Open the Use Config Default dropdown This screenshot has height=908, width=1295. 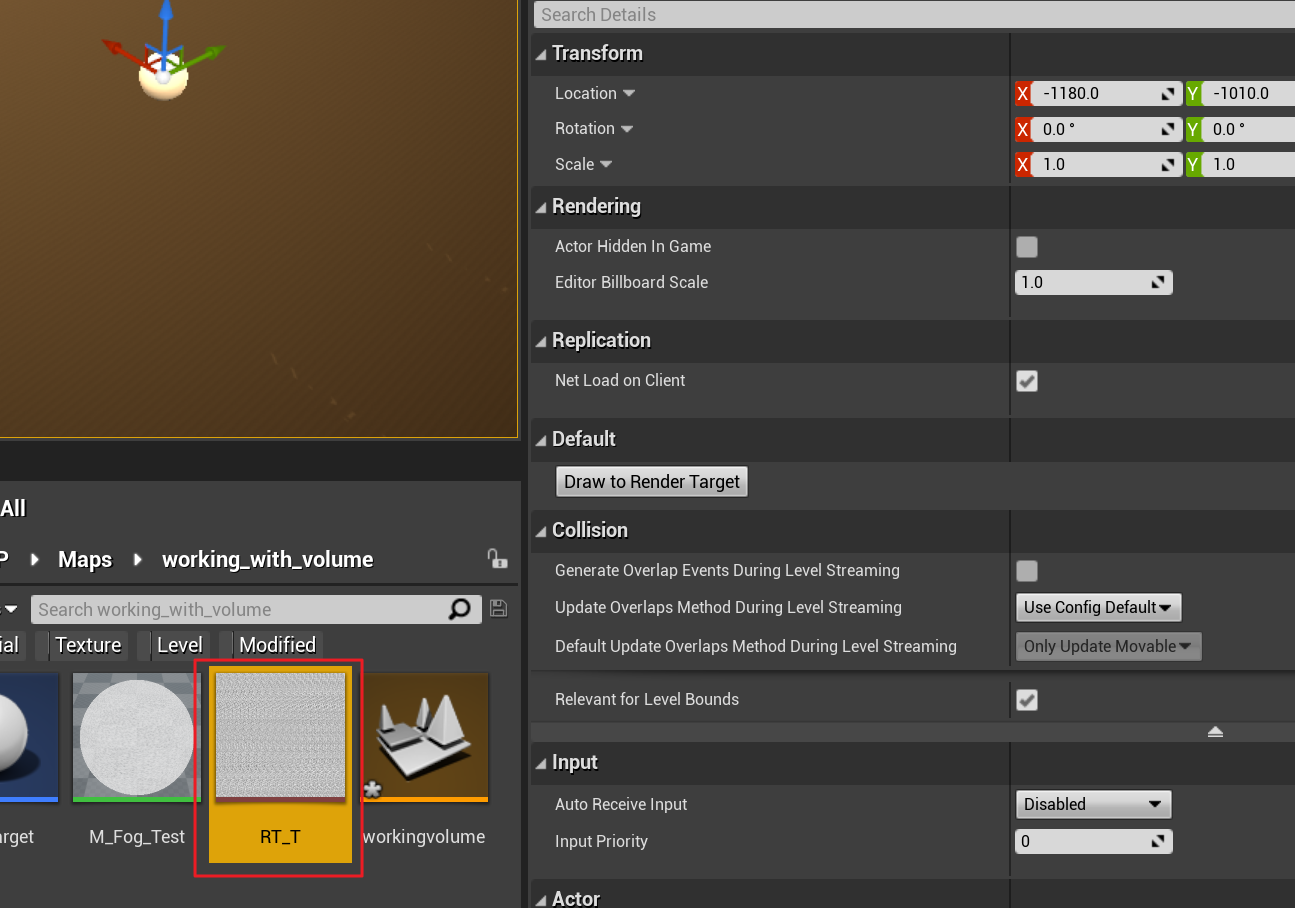(x=1099, y=607)
